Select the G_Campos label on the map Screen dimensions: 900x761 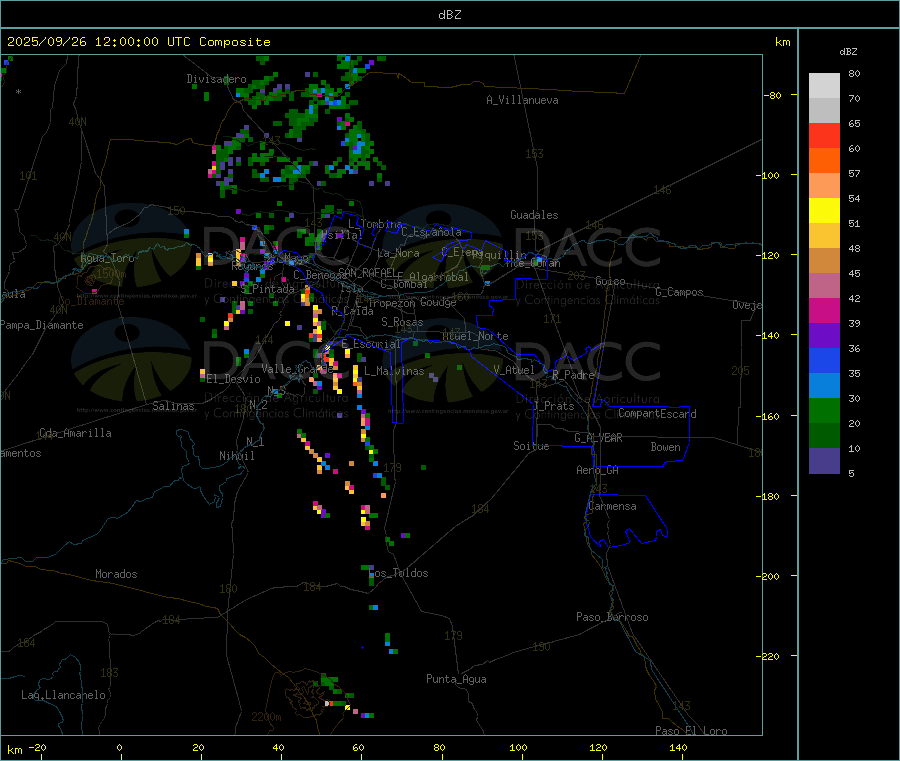(x=679, y=292)
